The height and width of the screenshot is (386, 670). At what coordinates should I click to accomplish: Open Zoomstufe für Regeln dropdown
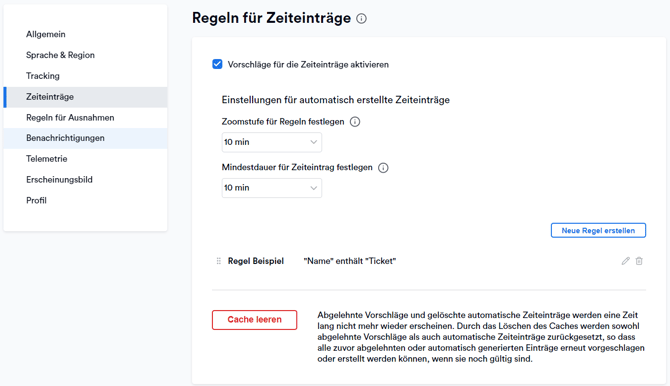[272, 142]
